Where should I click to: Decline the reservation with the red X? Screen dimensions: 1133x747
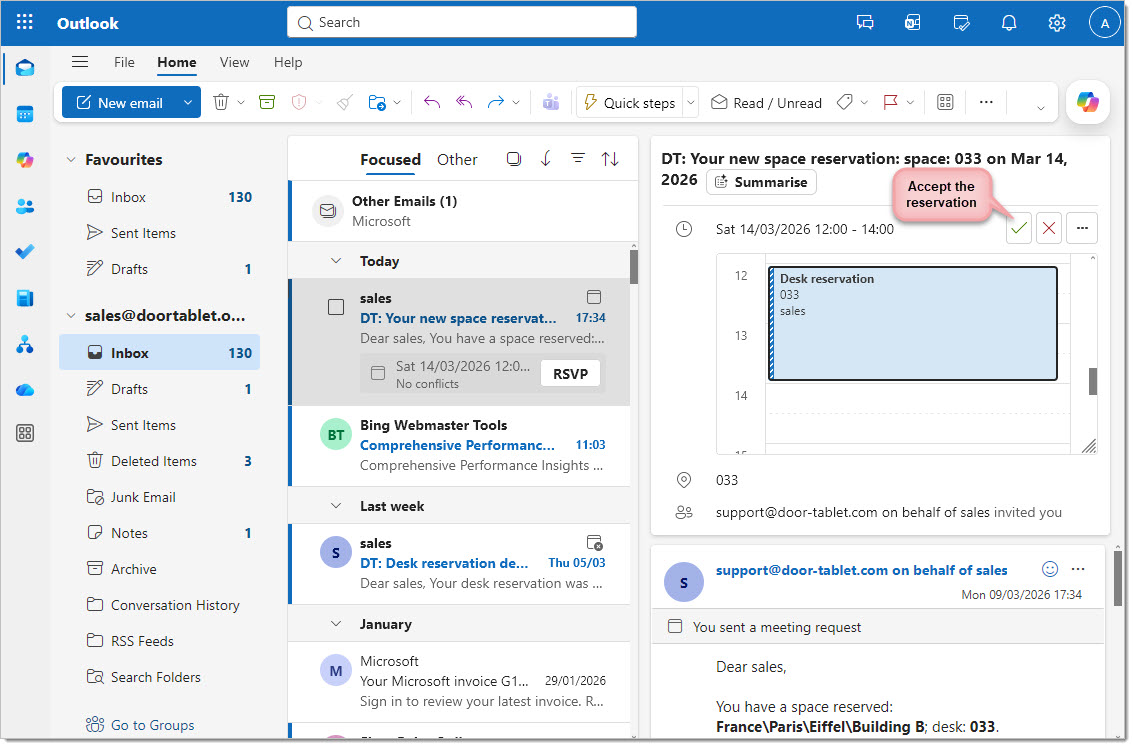click(1049, 229)
